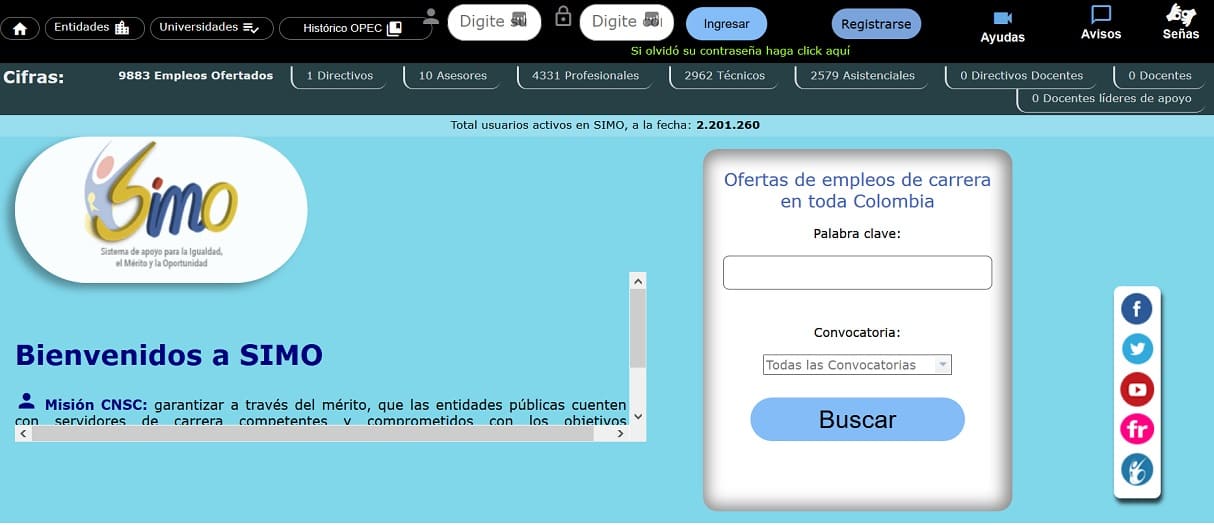Click the Ofertas de empleos de carrera title
Image resolution: width=1214 pixels, height=525 pixels.
tap(857, 190)
